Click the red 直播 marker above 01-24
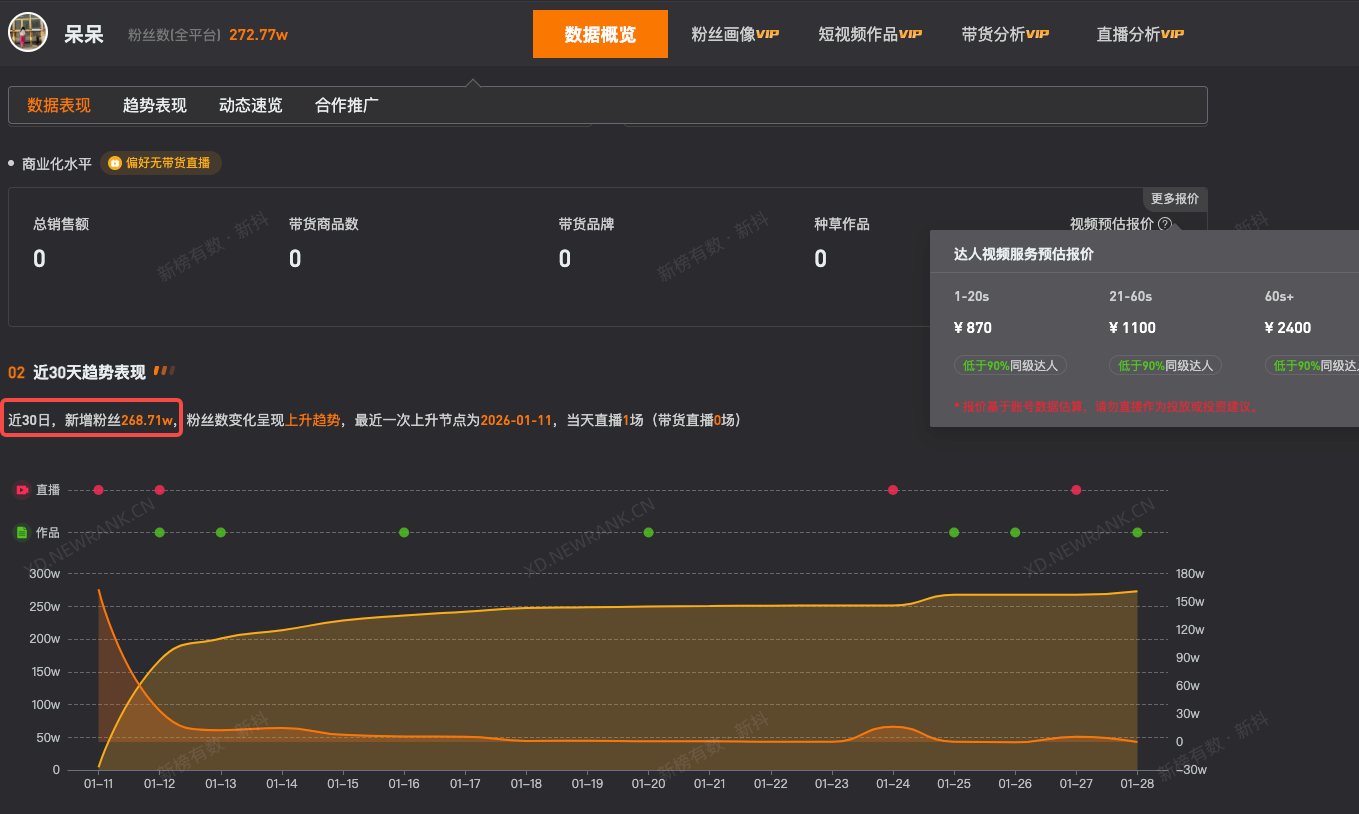1359x814 pixels. pyautogui.click(x=892, y=490)
